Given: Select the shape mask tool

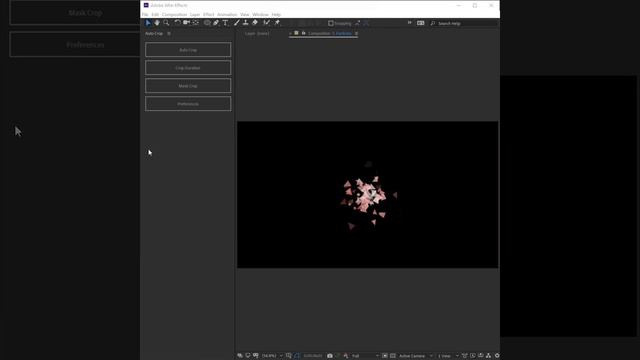Looking at the screenshot, I should 207,23.
